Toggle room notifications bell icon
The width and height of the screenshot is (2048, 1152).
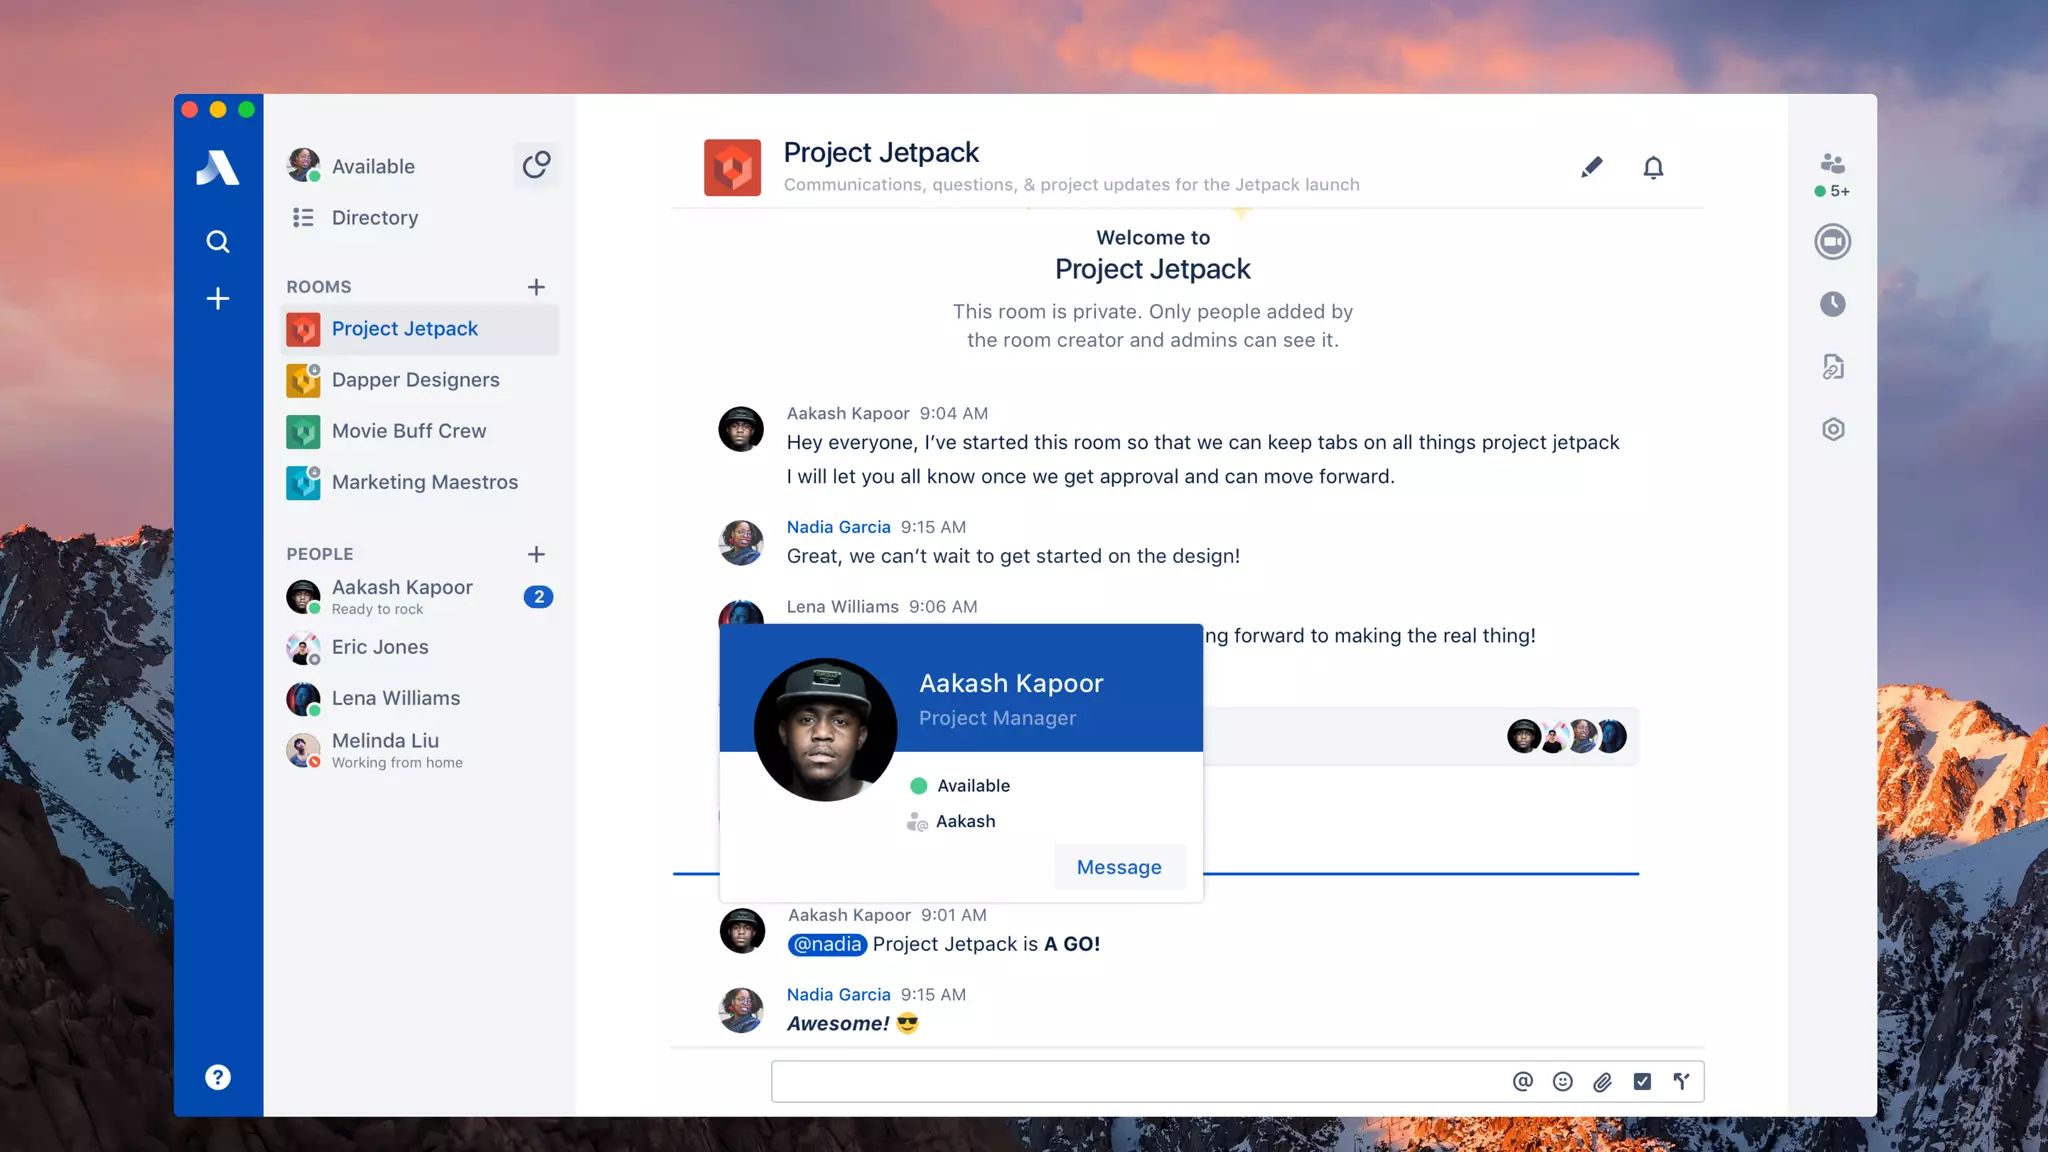point(1653,167)
